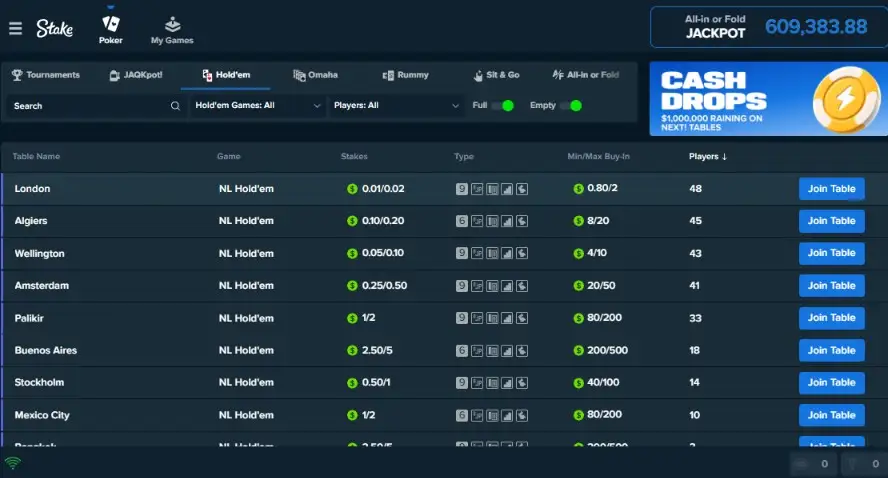Join the Algiers table
Image resolution: width=888 pixels, height=478 pixels.
831,221
